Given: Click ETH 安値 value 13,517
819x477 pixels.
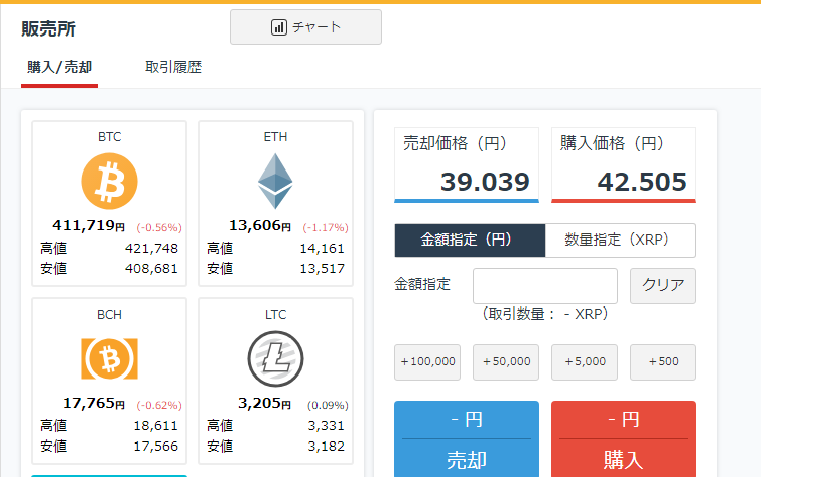Looking at the screenshot, I should pos(322,269).
